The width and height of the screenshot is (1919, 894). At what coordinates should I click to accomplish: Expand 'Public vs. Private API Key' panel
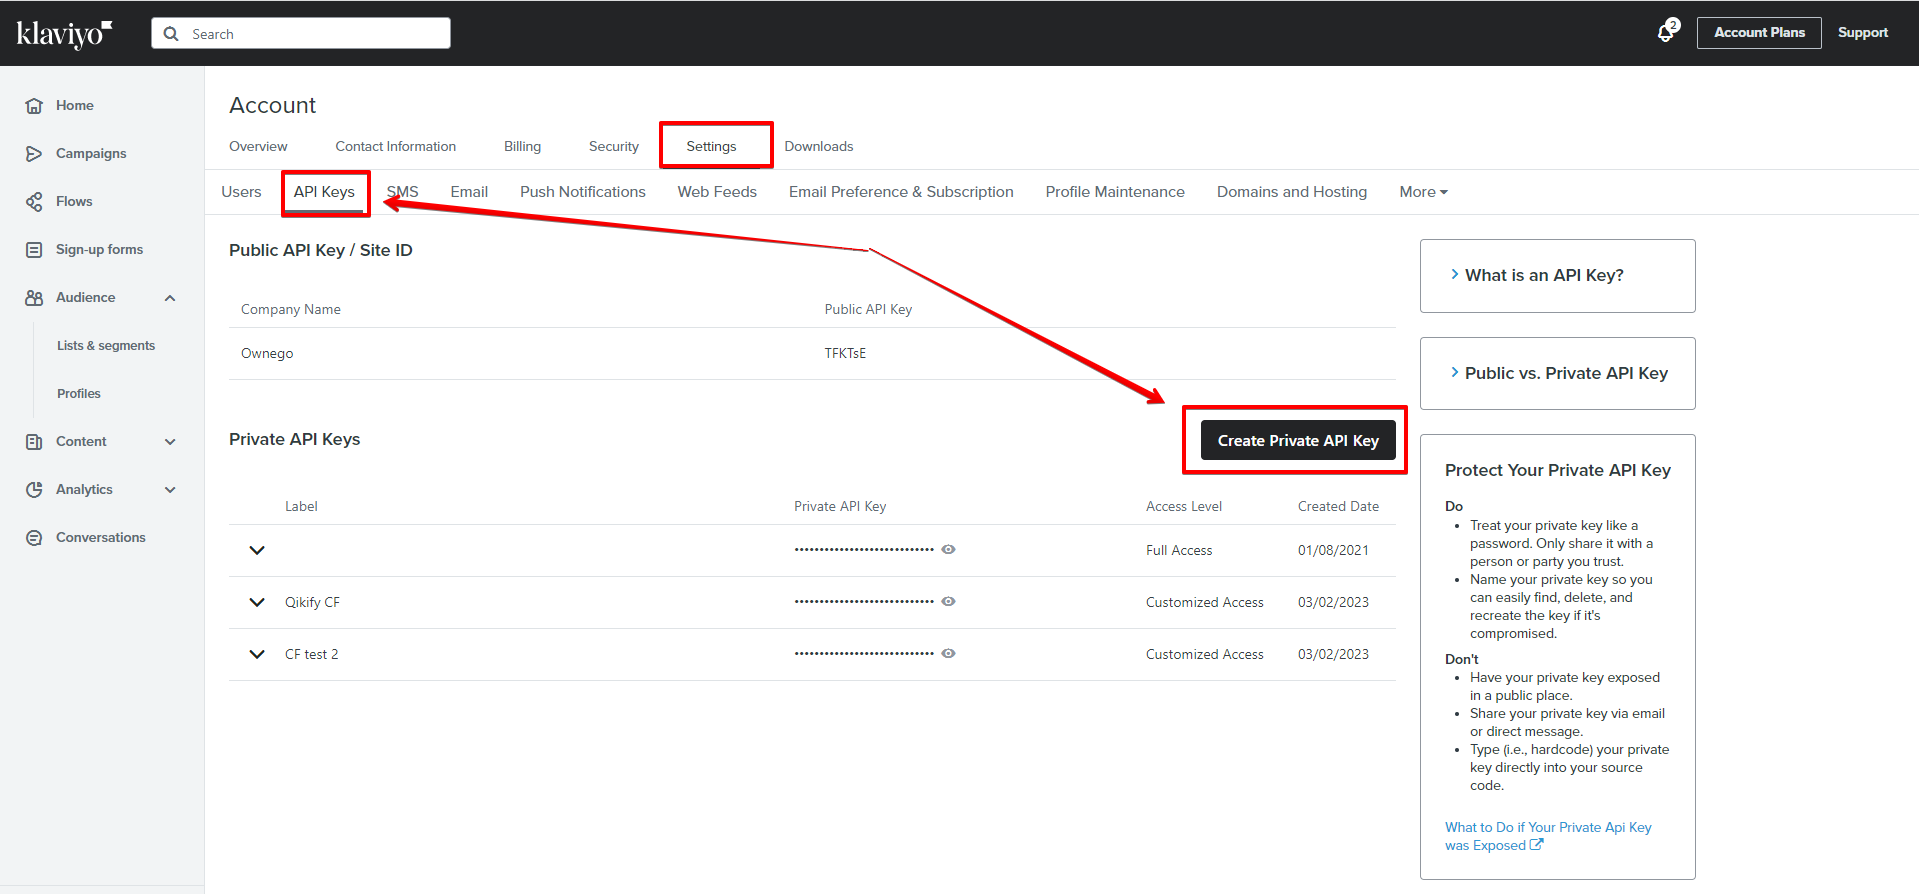(x=1557, y=373)
